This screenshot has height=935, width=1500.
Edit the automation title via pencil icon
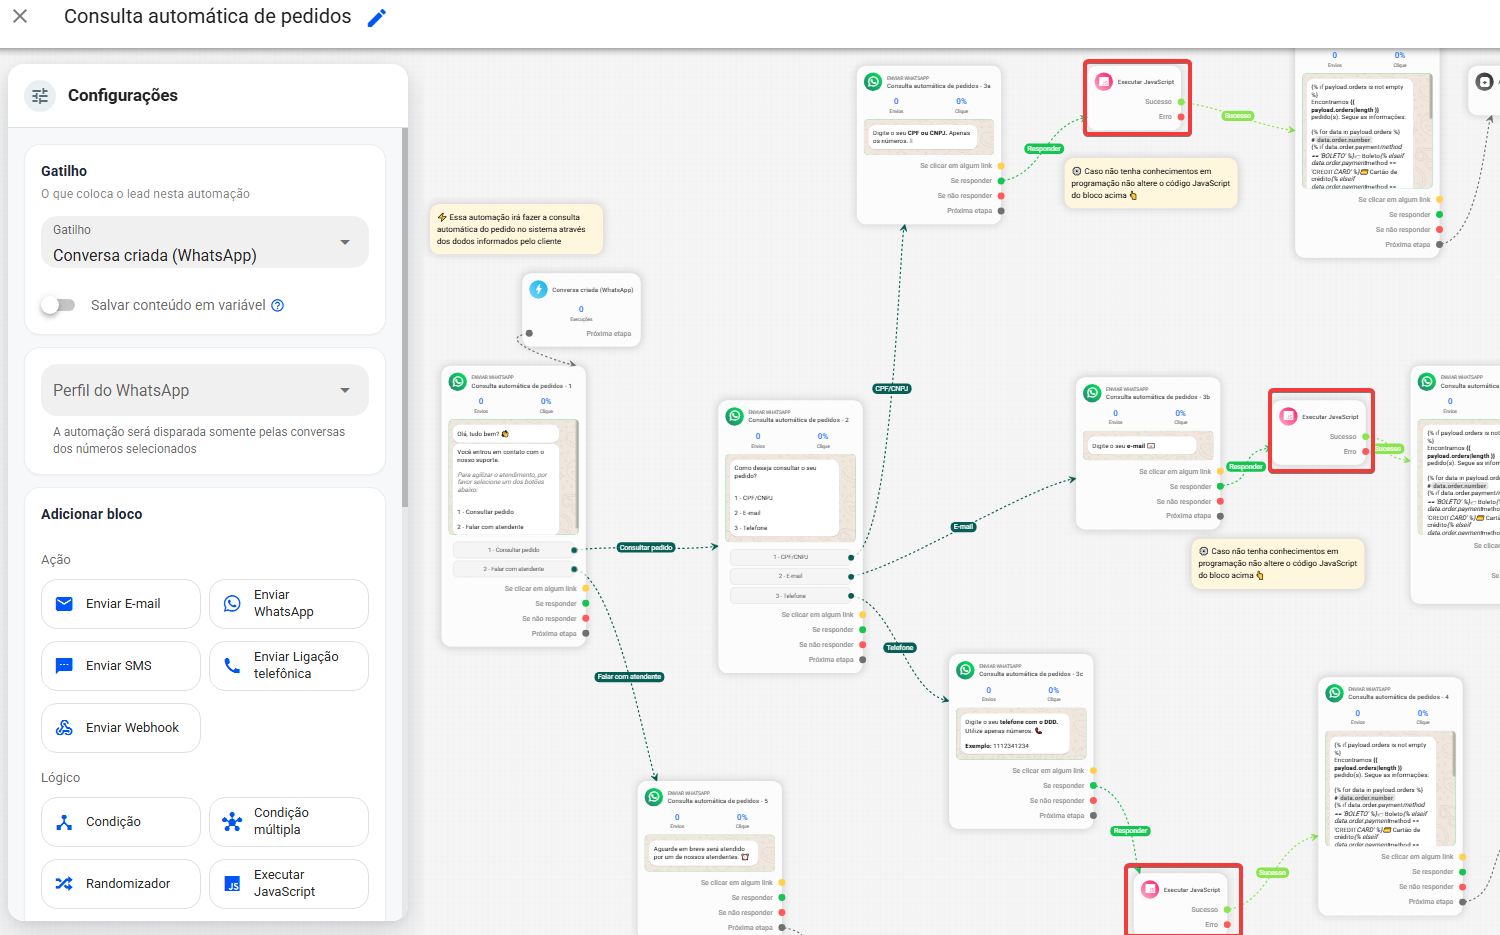tap(377, 17)
